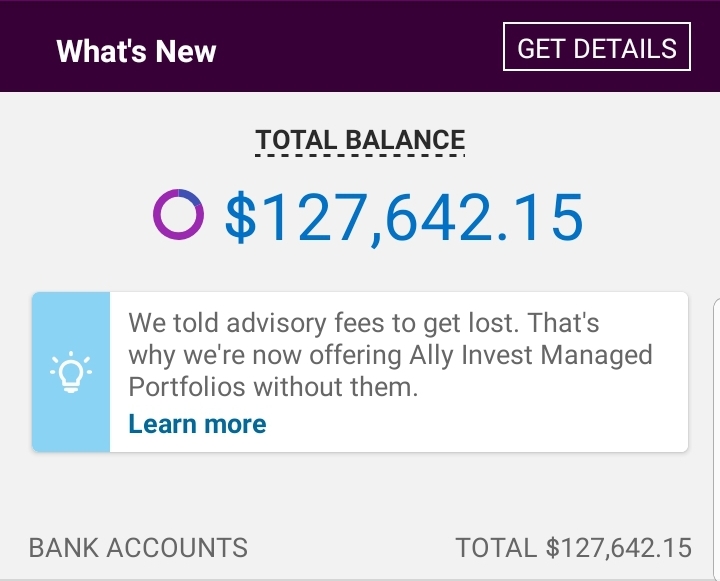Tap the dotted-underlined TOTAL BALANCE label
The width and height of the screenshot is (720, 581).
pos(360,141)
